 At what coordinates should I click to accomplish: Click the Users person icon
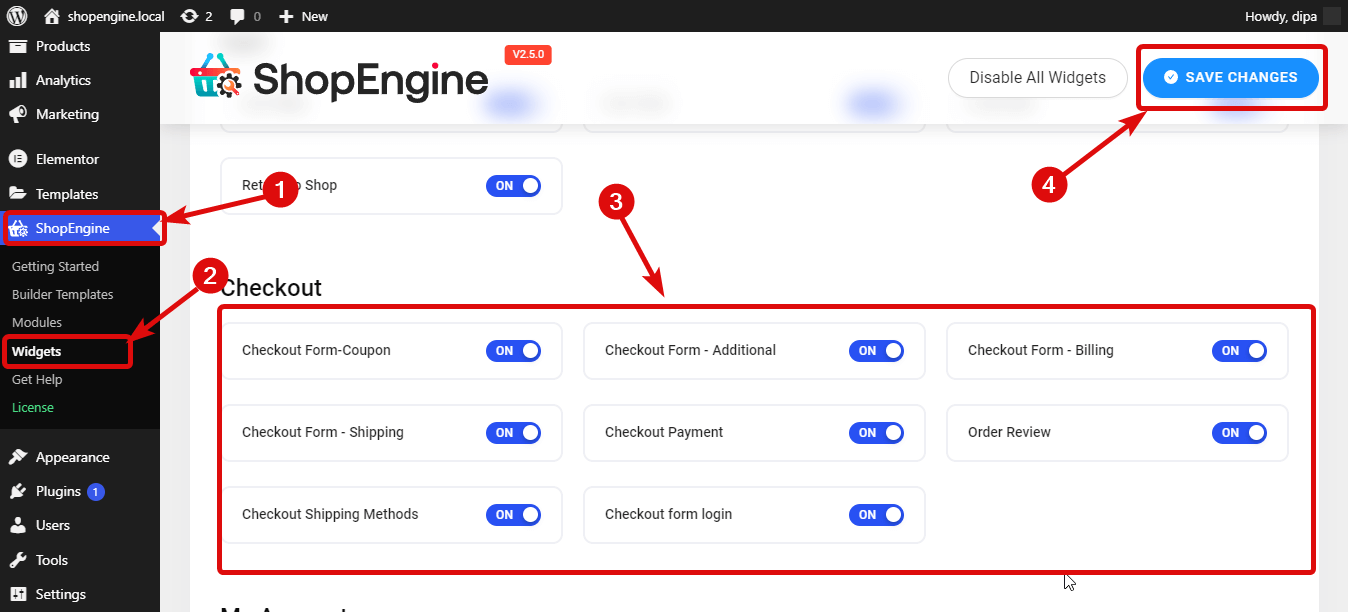(17, 525)
